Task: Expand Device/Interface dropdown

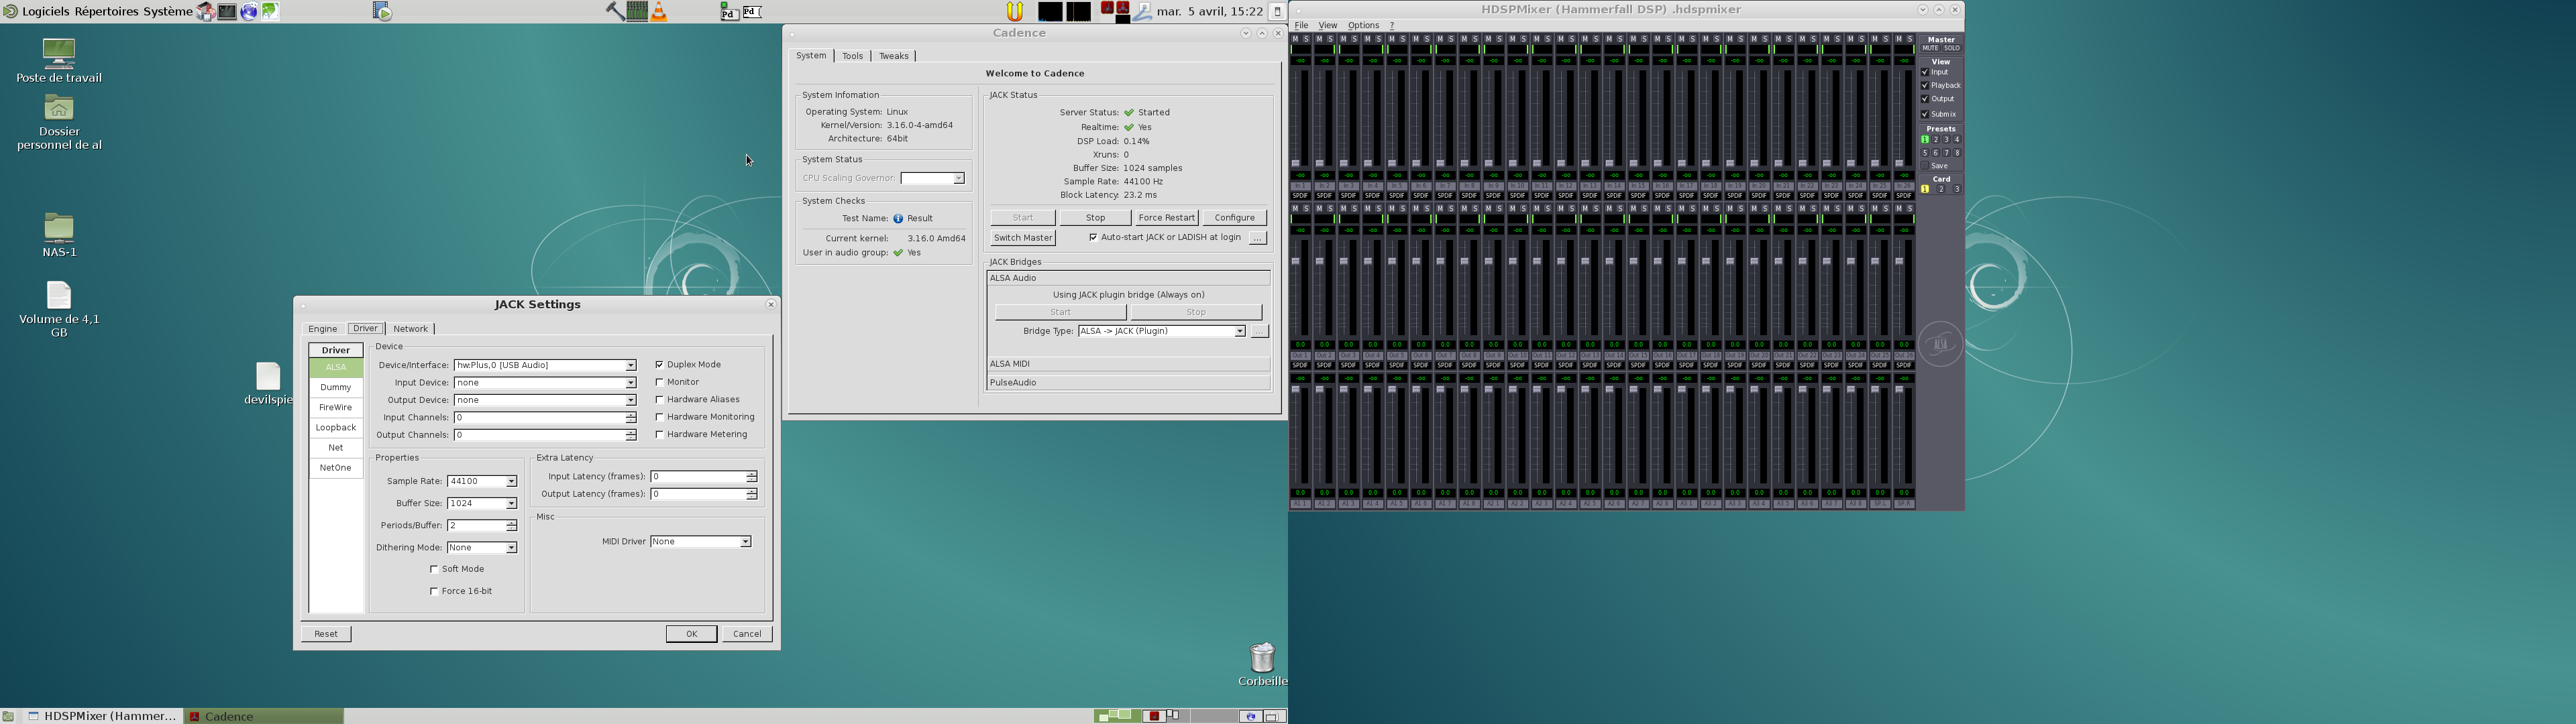Action: (630, 366)
